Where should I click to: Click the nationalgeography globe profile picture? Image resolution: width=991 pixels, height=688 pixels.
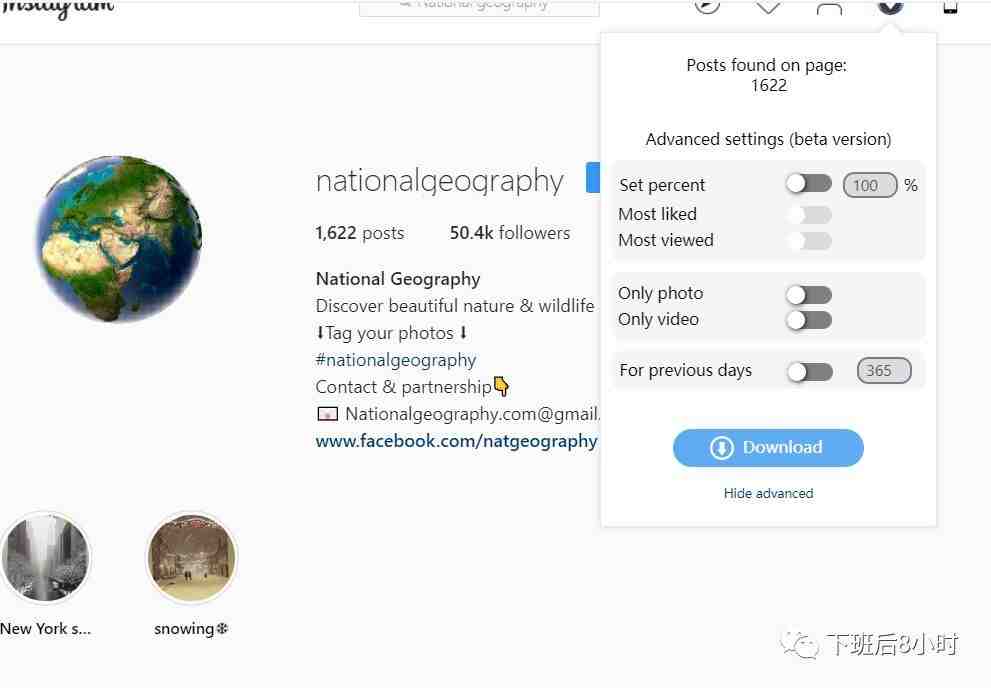119,239
